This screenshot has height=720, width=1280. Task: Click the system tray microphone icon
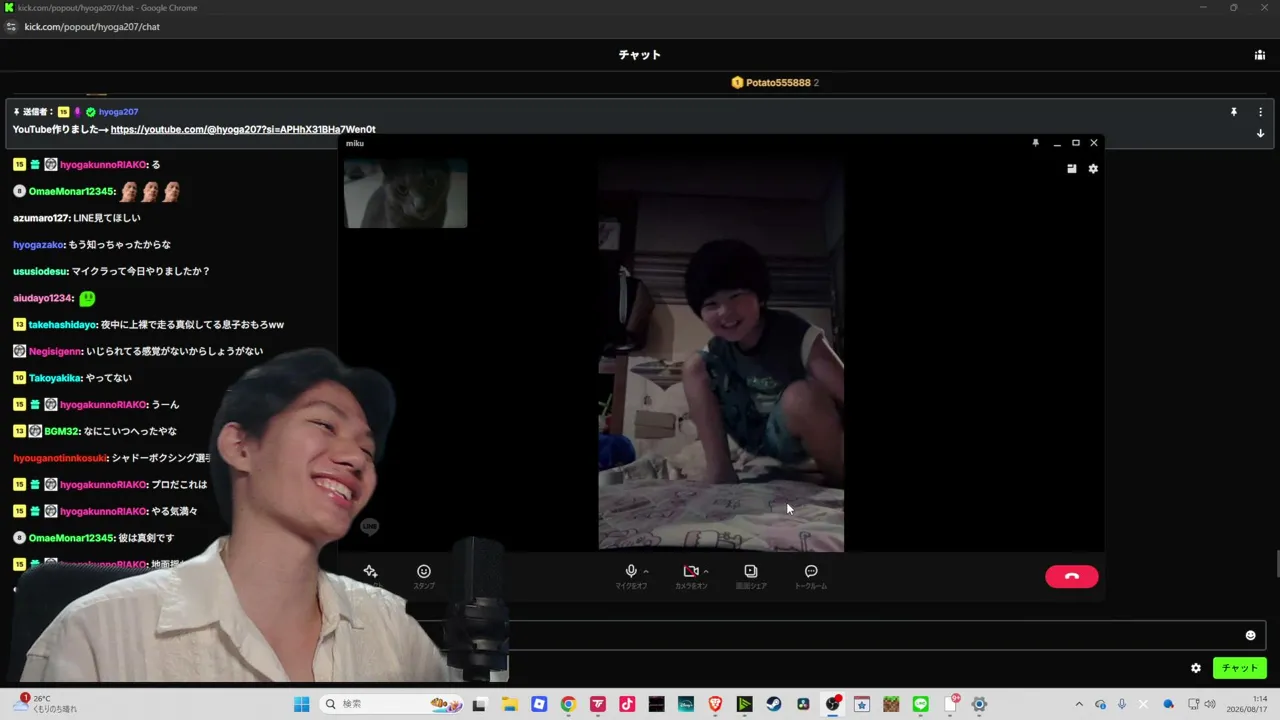pyautogui.click(x=1122, y=704)
